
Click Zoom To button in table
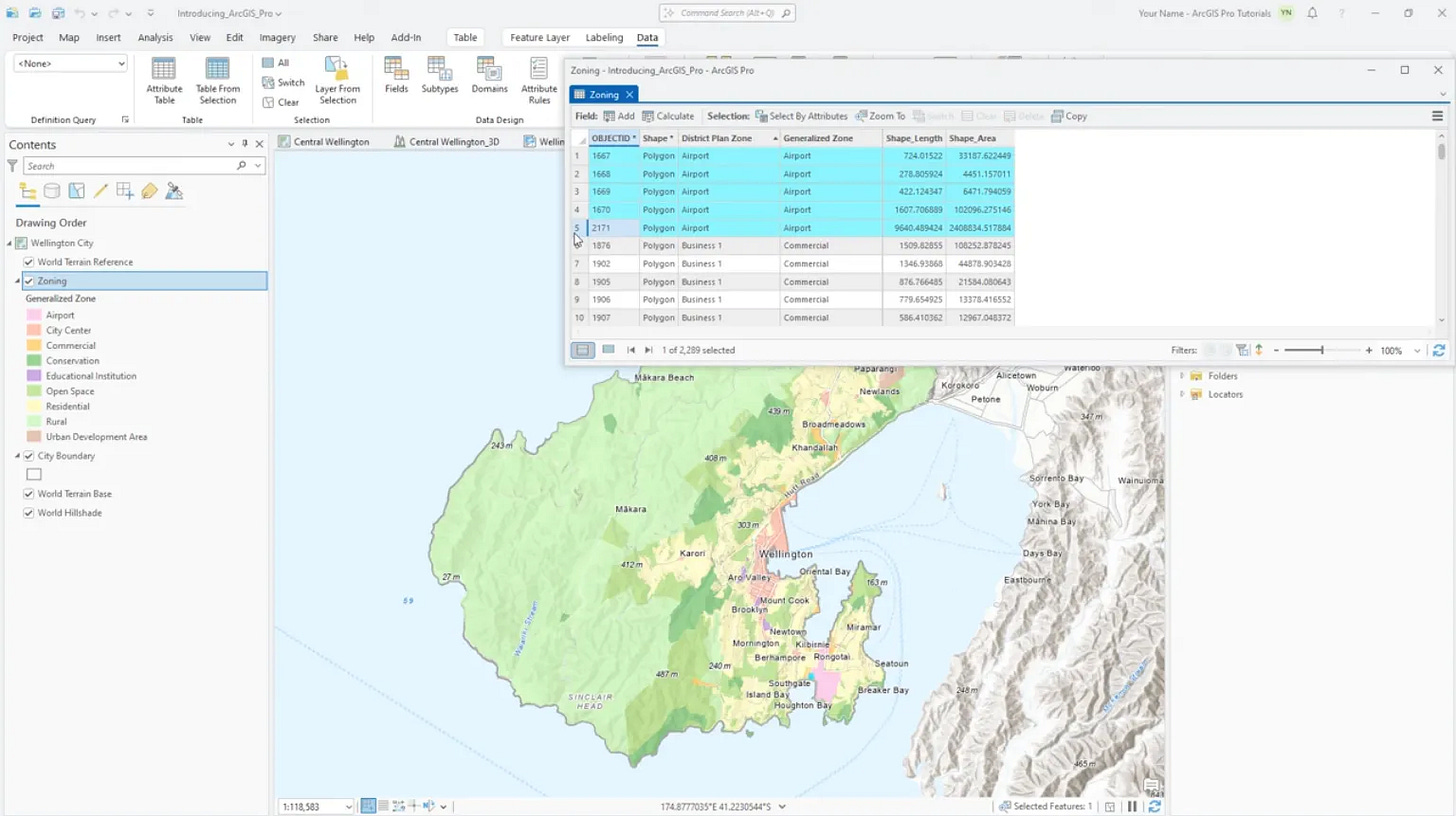(x=880, y=116)
